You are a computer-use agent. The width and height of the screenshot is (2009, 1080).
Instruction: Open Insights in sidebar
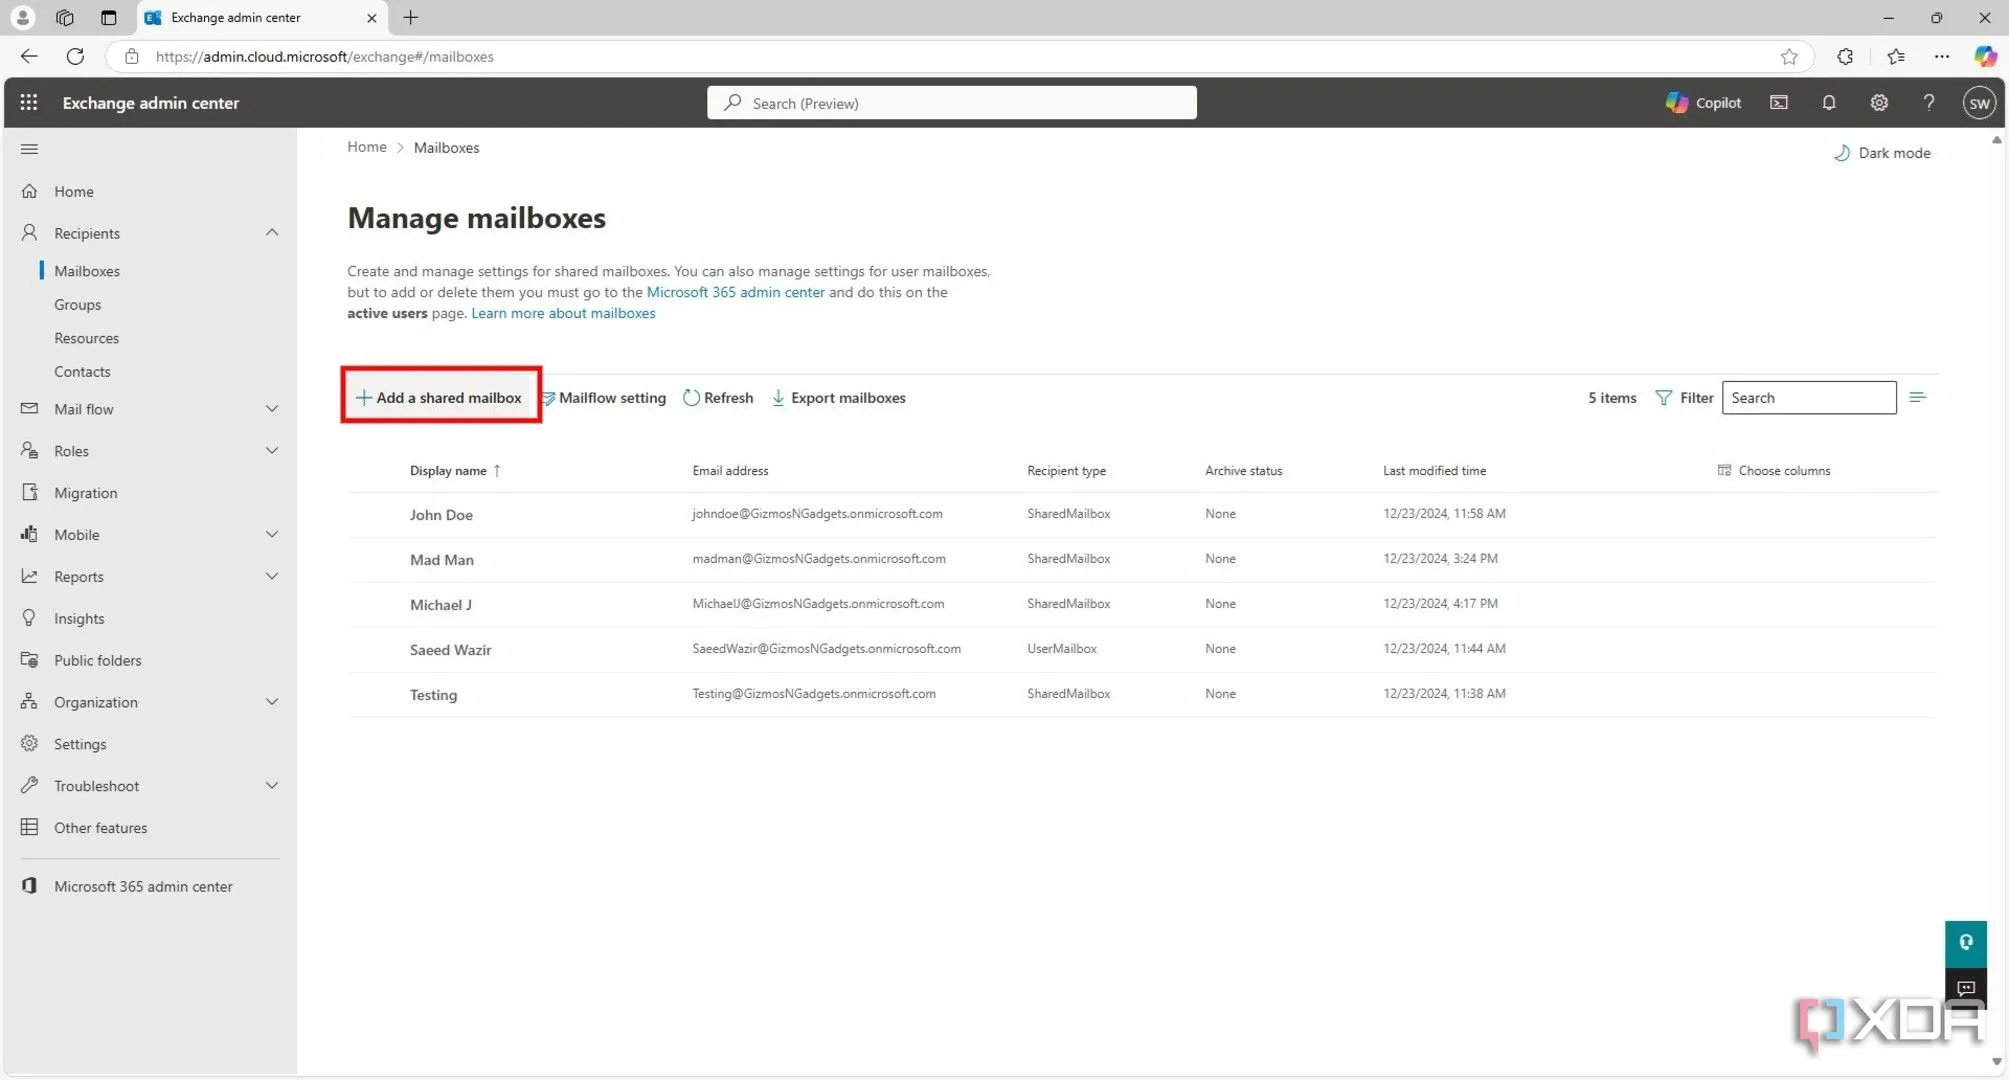79,619
